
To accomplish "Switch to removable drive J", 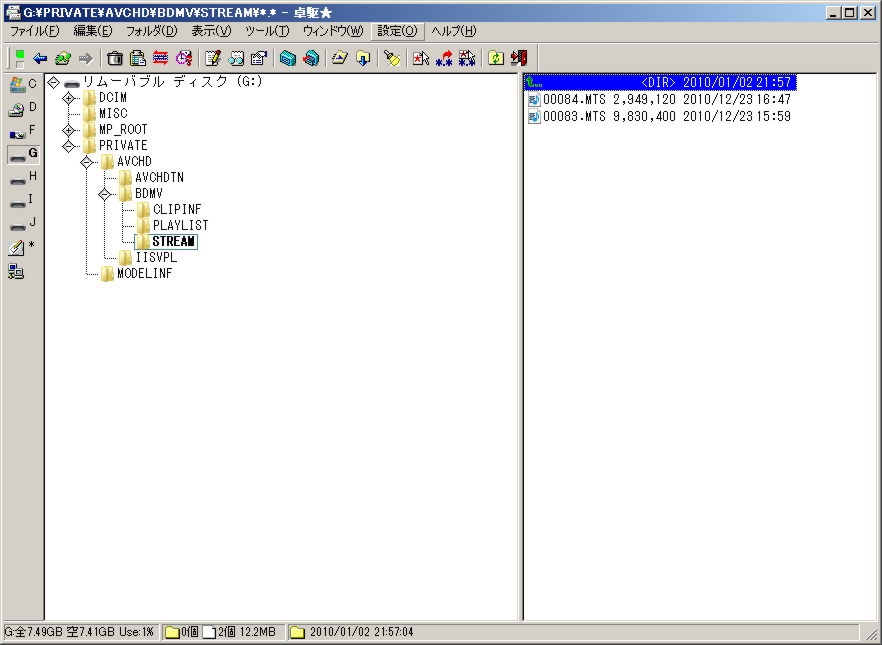I will [22, 223].
